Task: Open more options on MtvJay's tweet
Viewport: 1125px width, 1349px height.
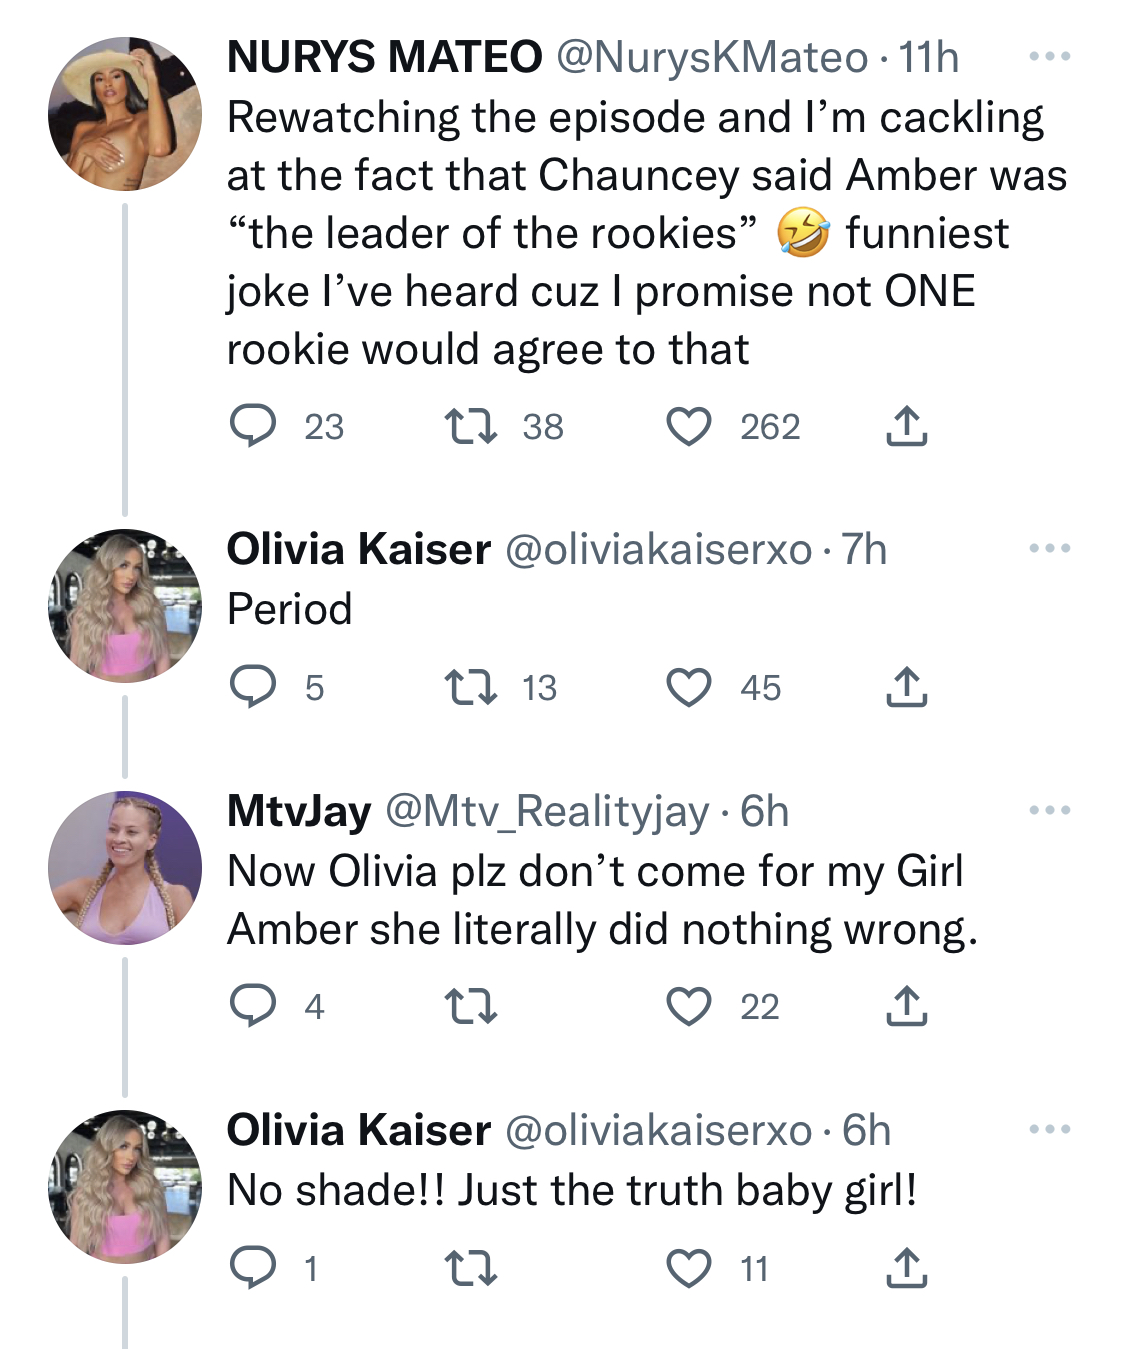Action: point(1050,811)
